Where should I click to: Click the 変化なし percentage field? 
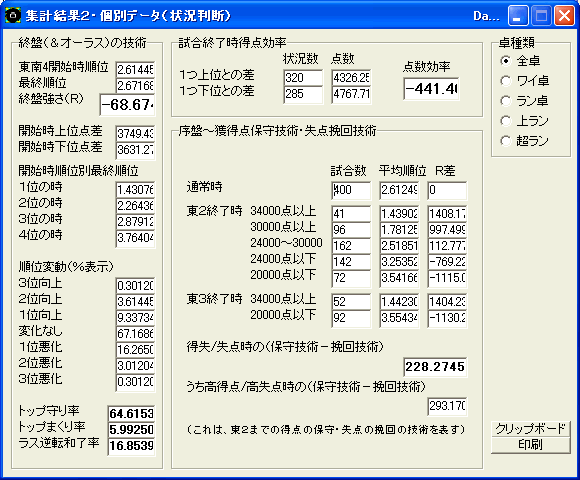135,334
